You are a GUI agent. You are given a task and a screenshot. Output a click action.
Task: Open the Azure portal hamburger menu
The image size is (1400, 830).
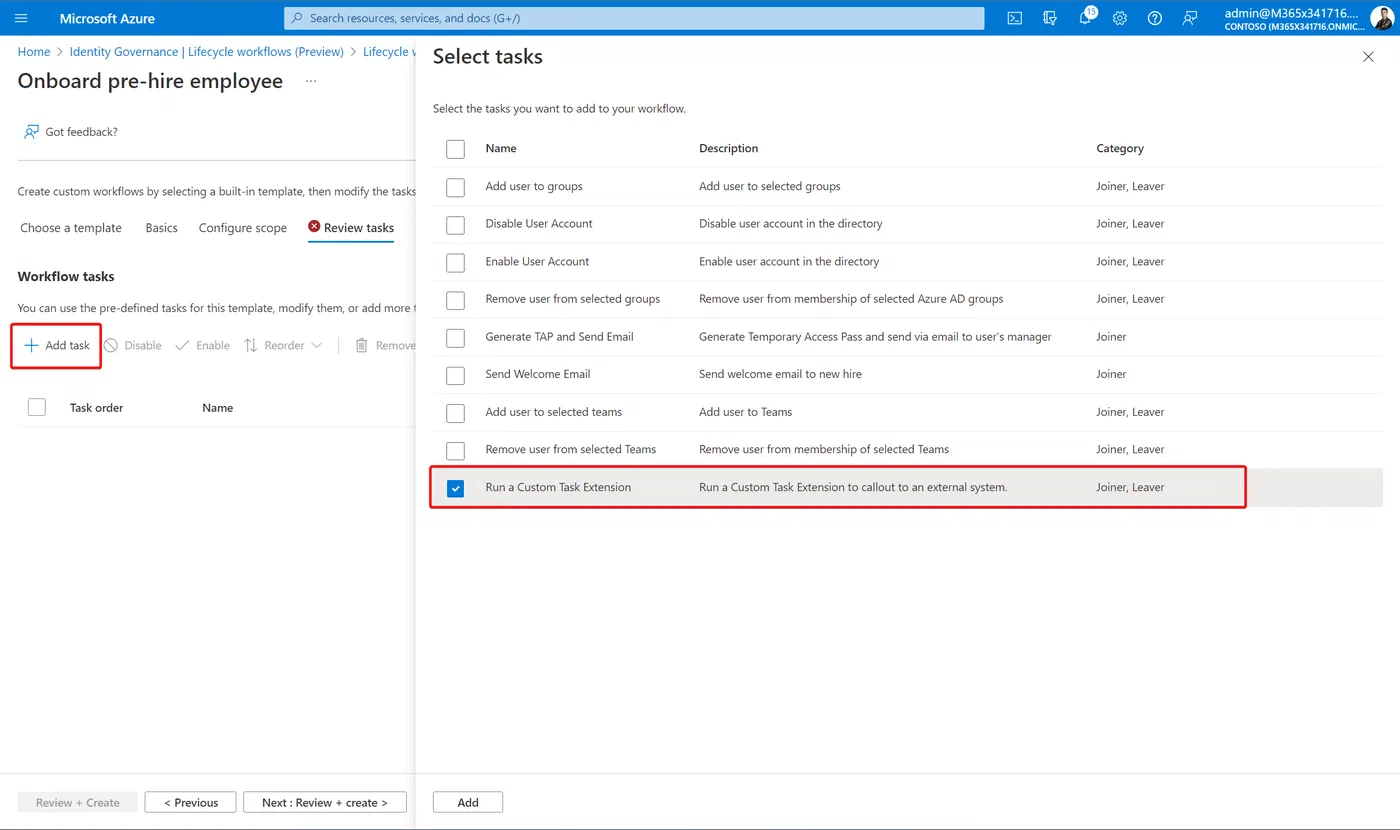tap(21, 18)
